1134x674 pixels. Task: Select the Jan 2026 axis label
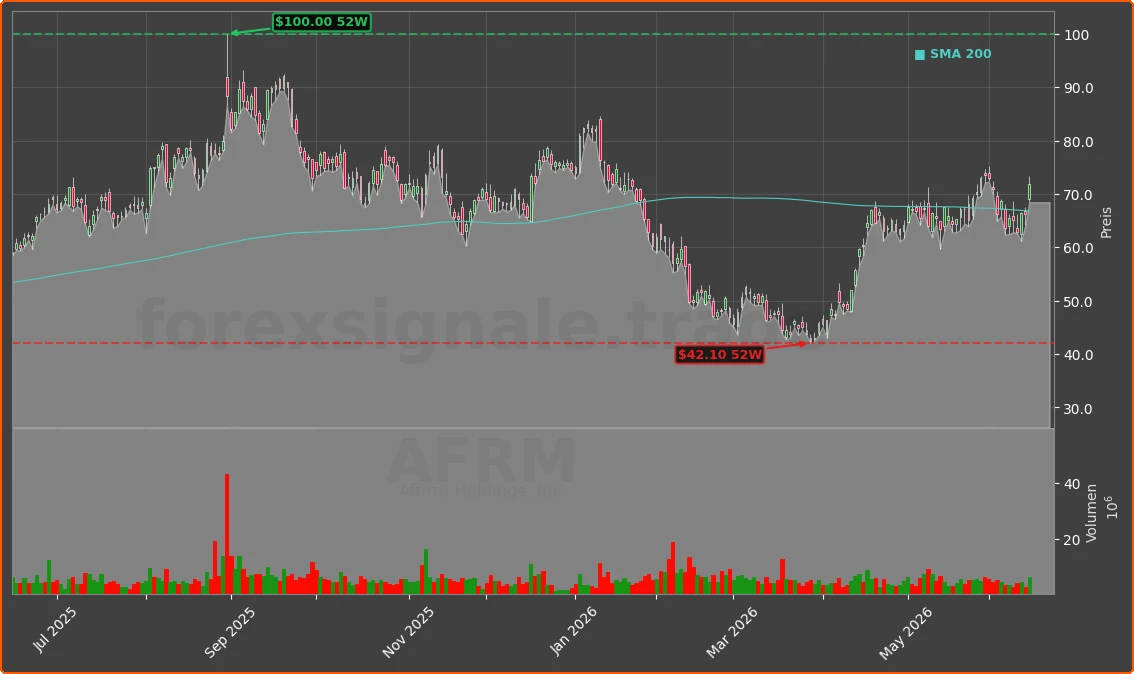(x=573, y=631)
